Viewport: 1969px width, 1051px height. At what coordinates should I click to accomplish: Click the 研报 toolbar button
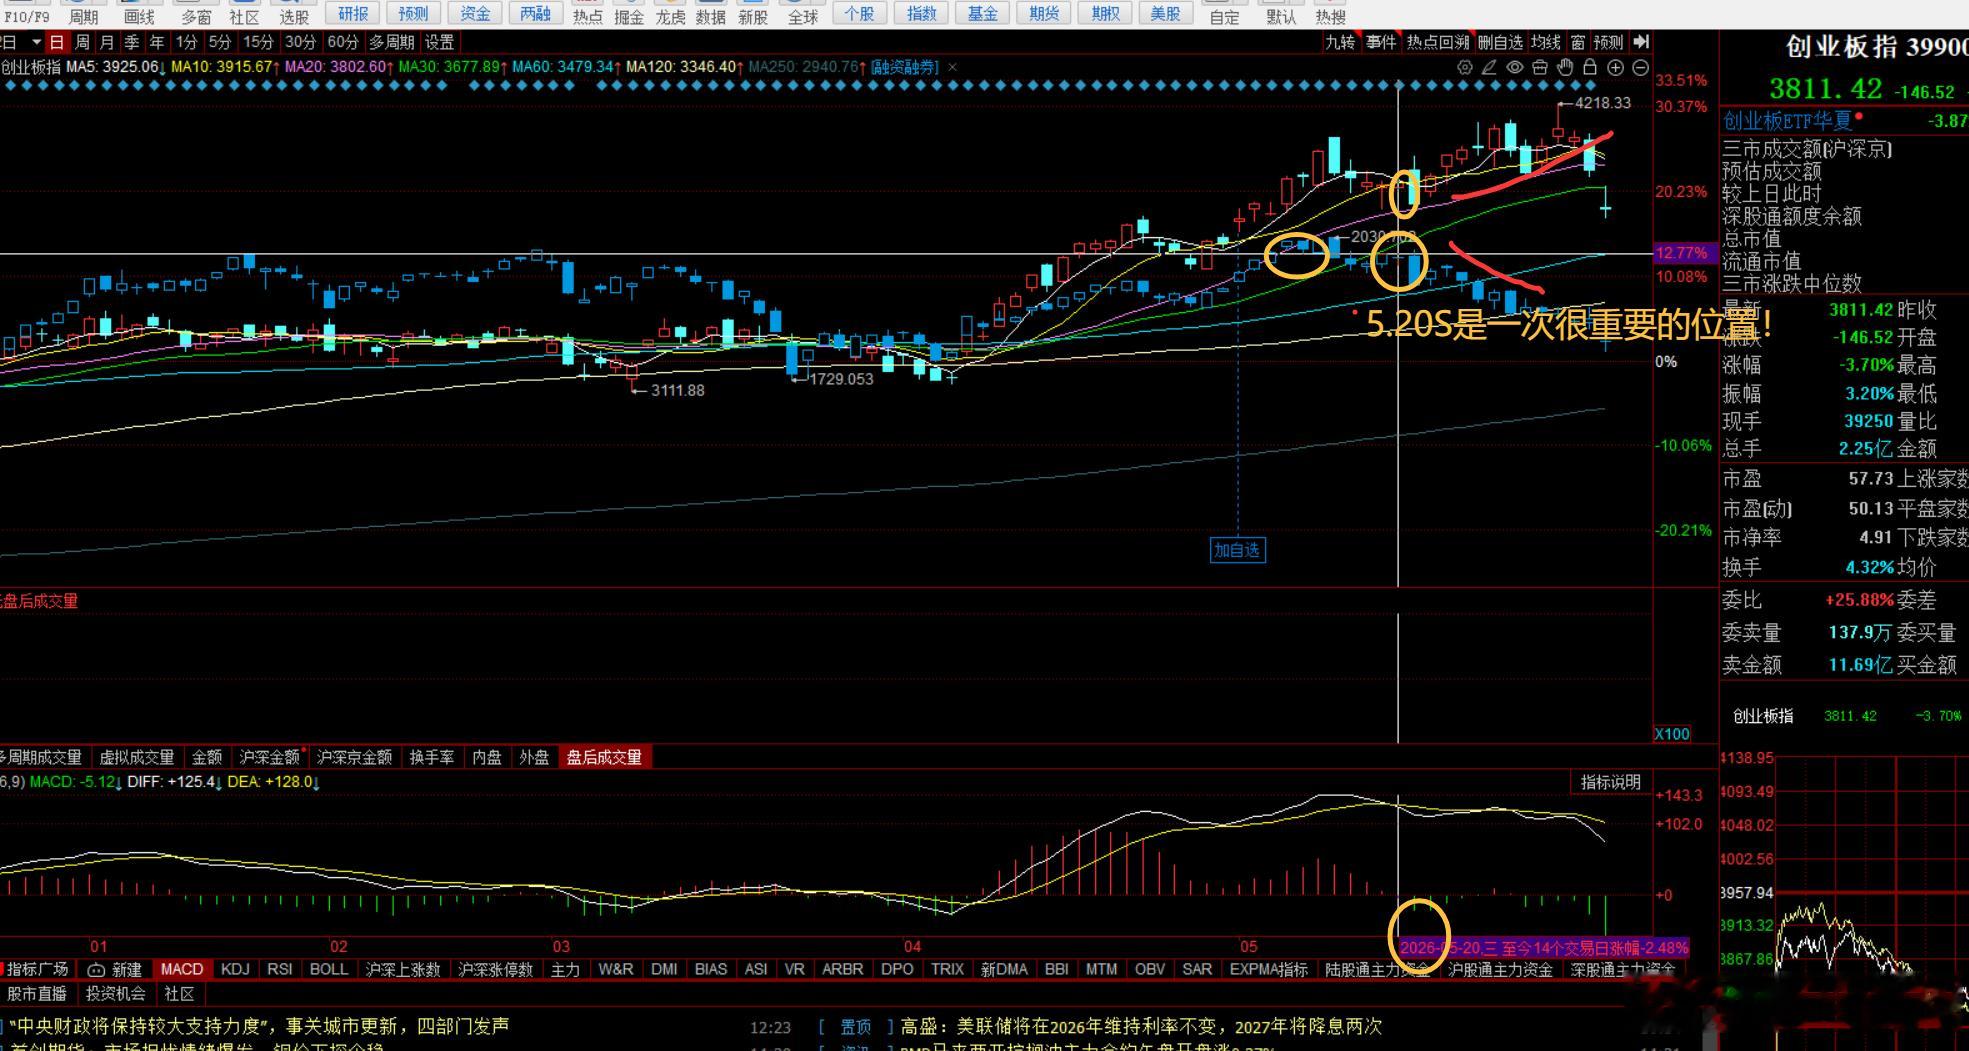pos(353,14)
